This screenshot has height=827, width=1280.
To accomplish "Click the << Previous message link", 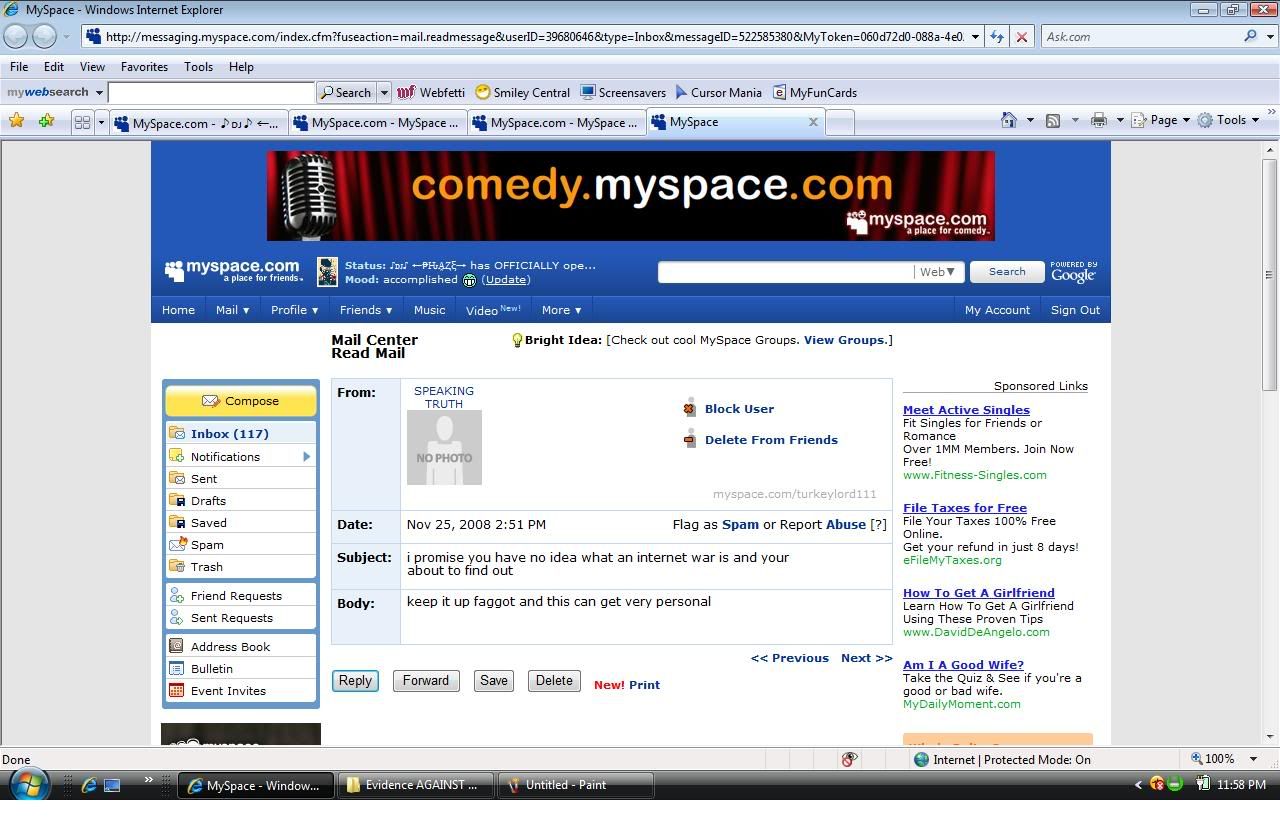I will (x=790, y=658).
